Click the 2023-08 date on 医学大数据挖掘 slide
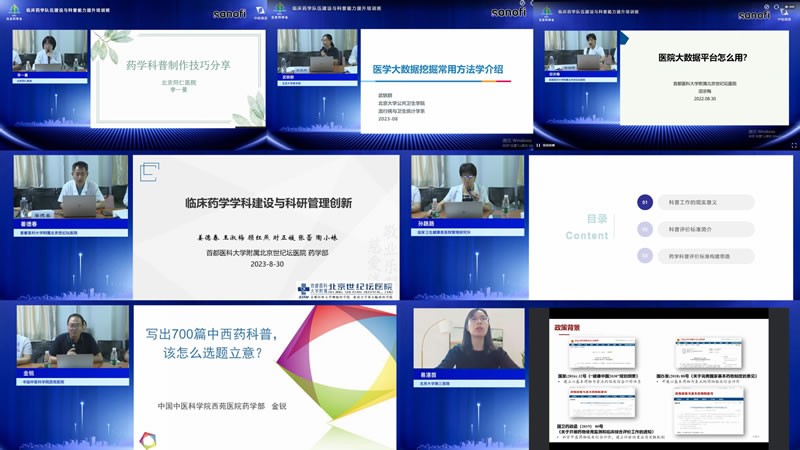 [388, 119]
